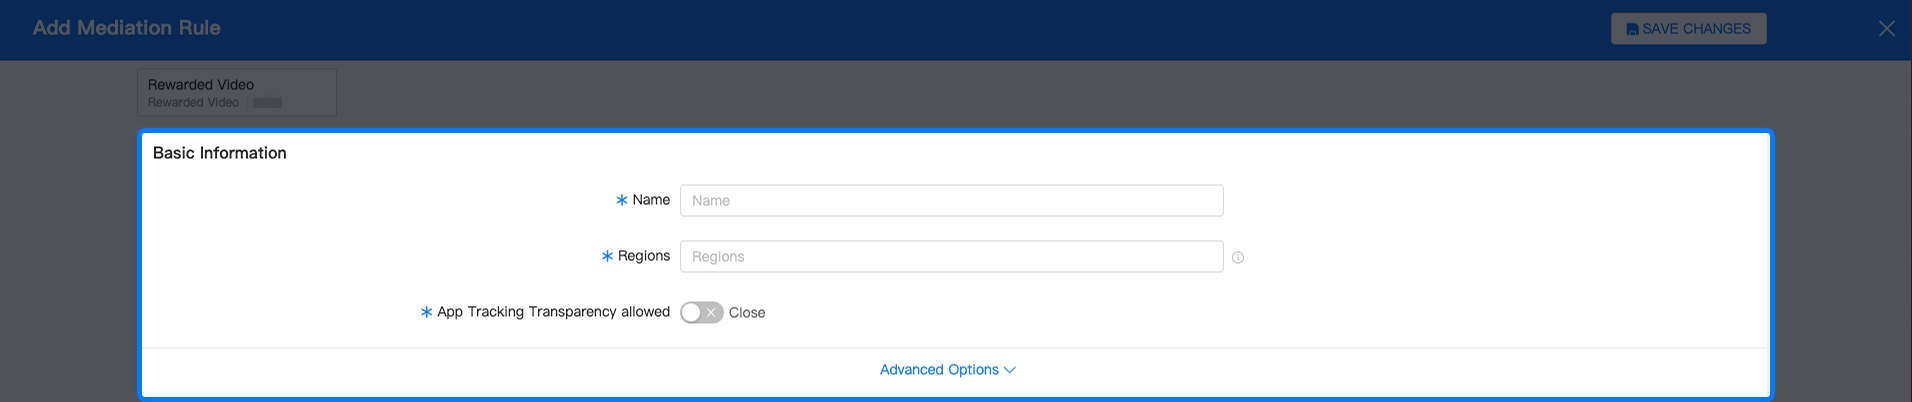Expand using the Advanced Options chevron arrow
The width and height of the screenshot is (1912, 402).
1010,370
